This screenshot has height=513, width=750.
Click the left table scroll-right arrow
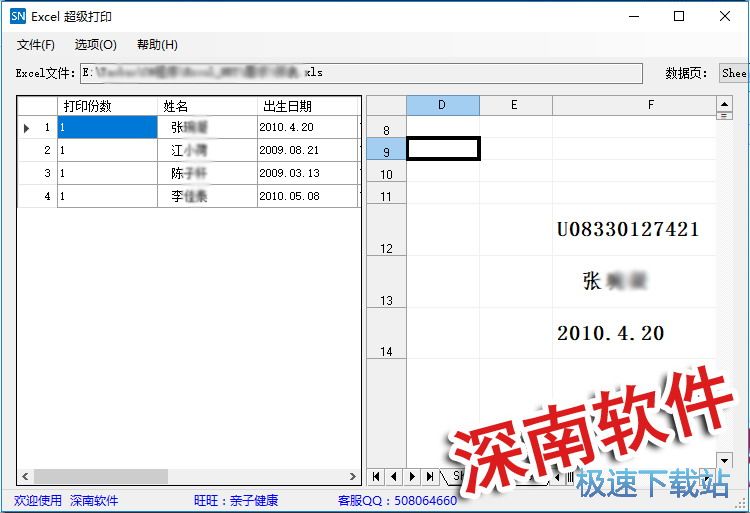pyautogui.click(x=353, y=477)
